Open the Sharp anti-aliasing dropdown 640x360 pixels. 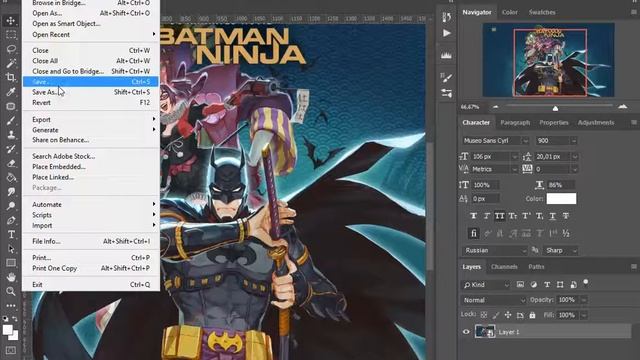(x=561, y=250)
